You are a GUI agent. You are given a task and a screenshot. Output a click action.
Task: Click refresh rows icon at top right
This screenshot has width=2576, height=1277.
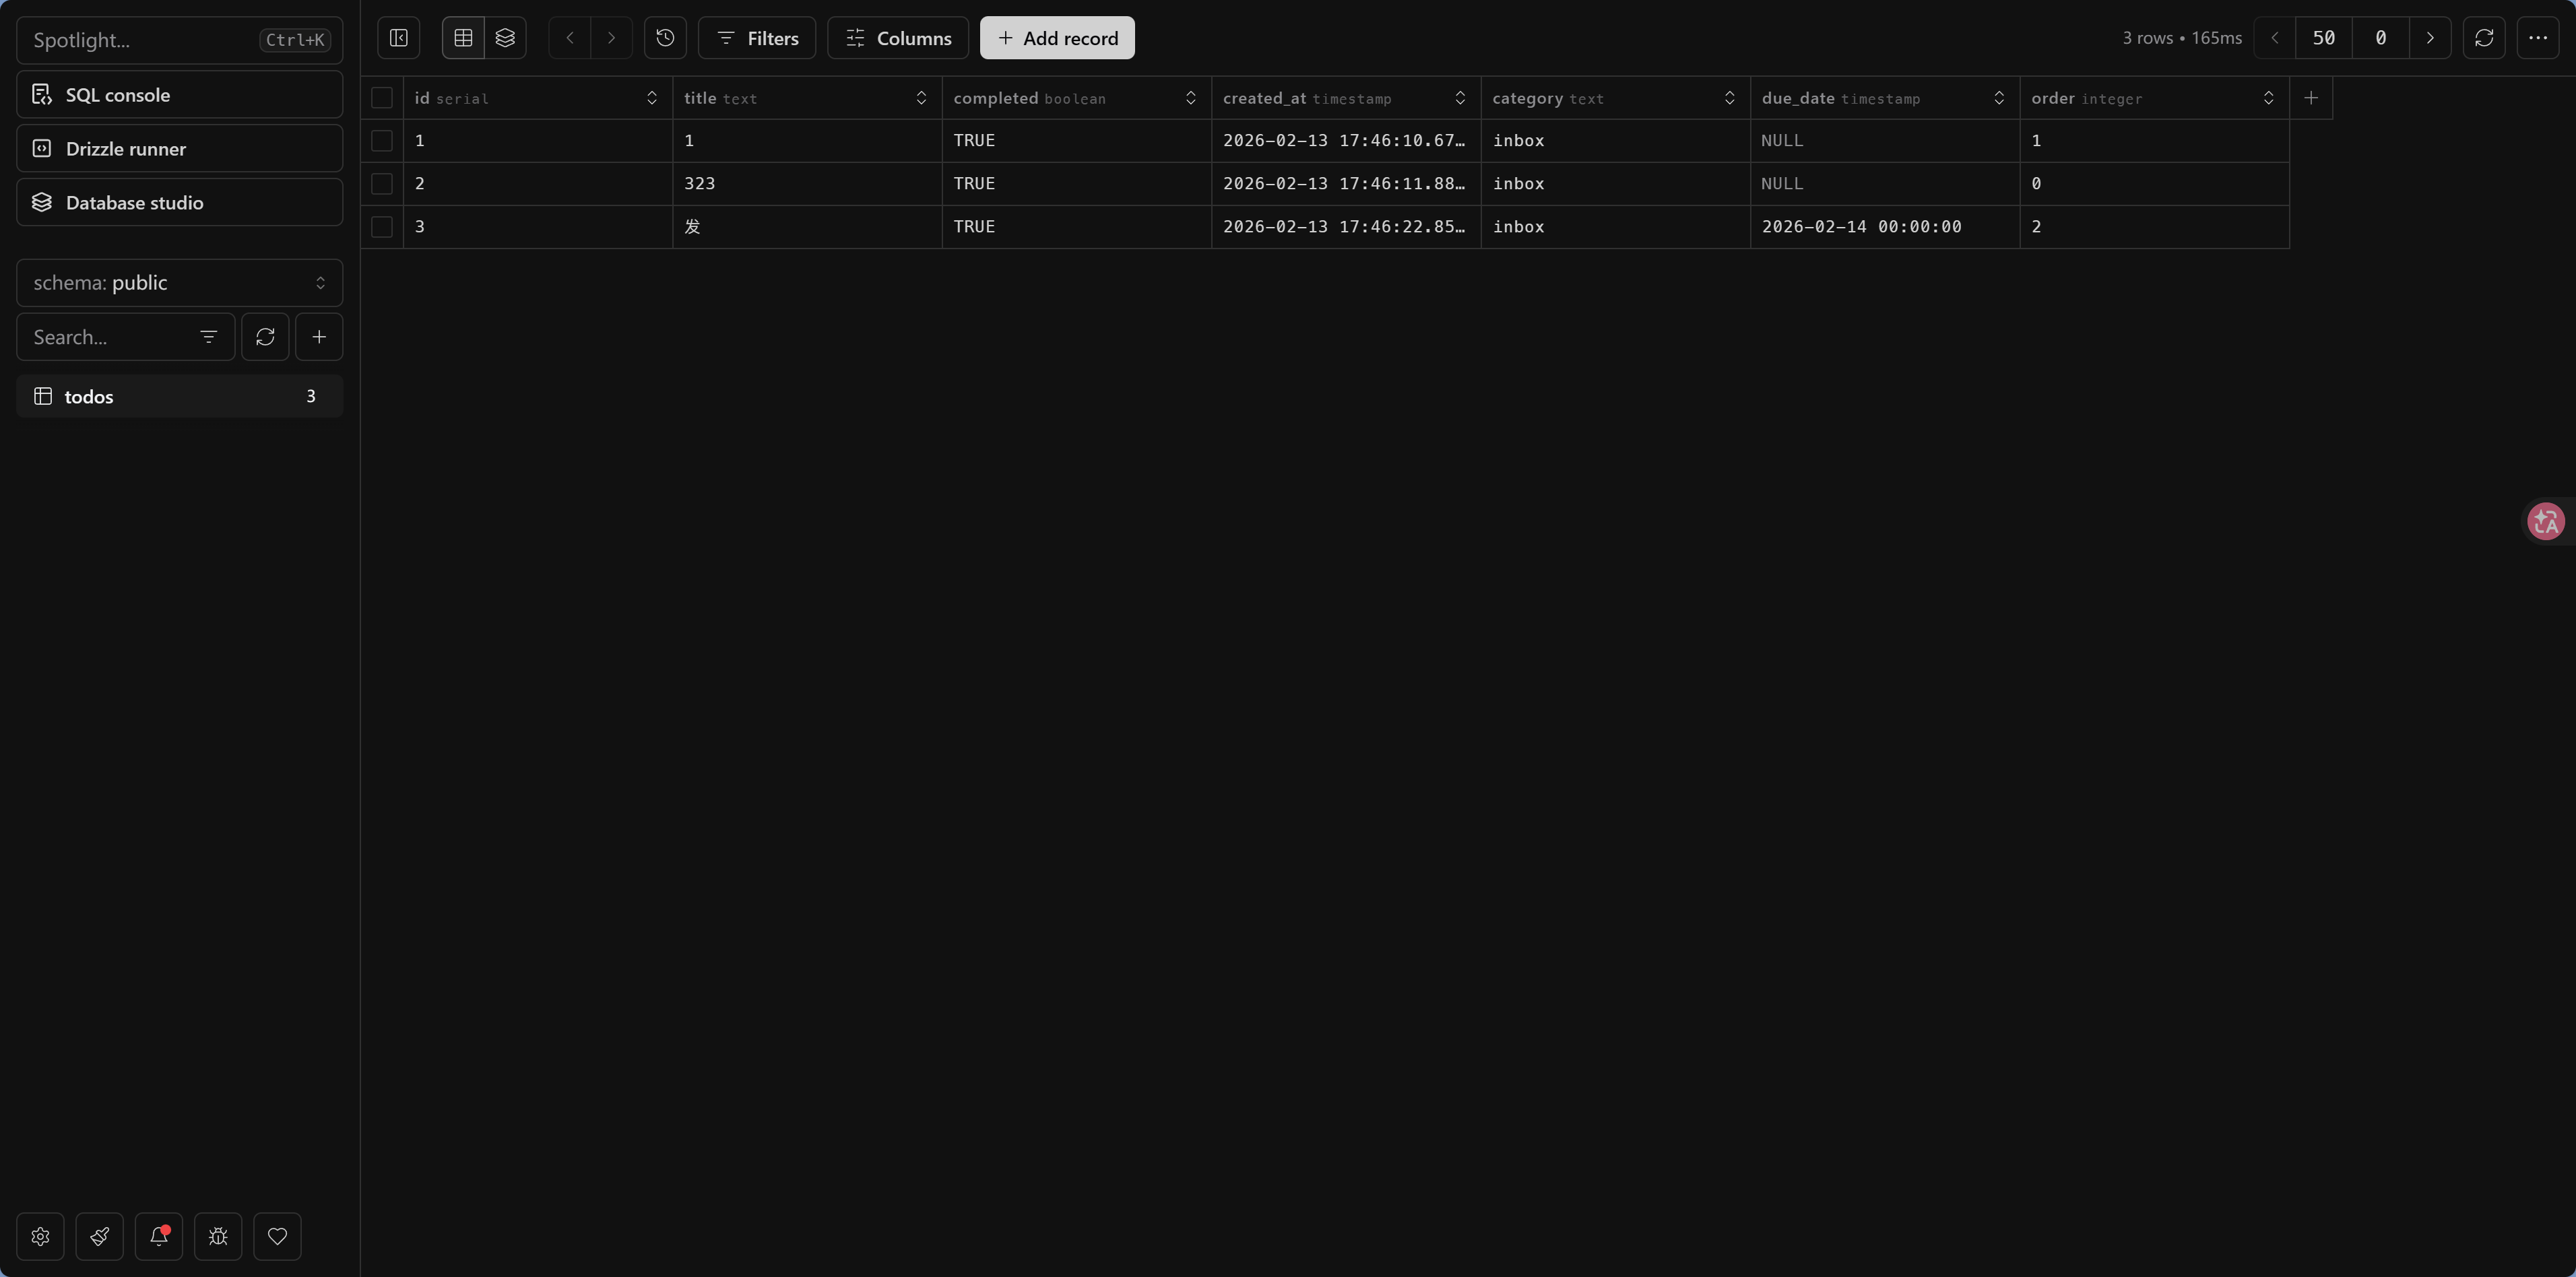(2484, 38)
